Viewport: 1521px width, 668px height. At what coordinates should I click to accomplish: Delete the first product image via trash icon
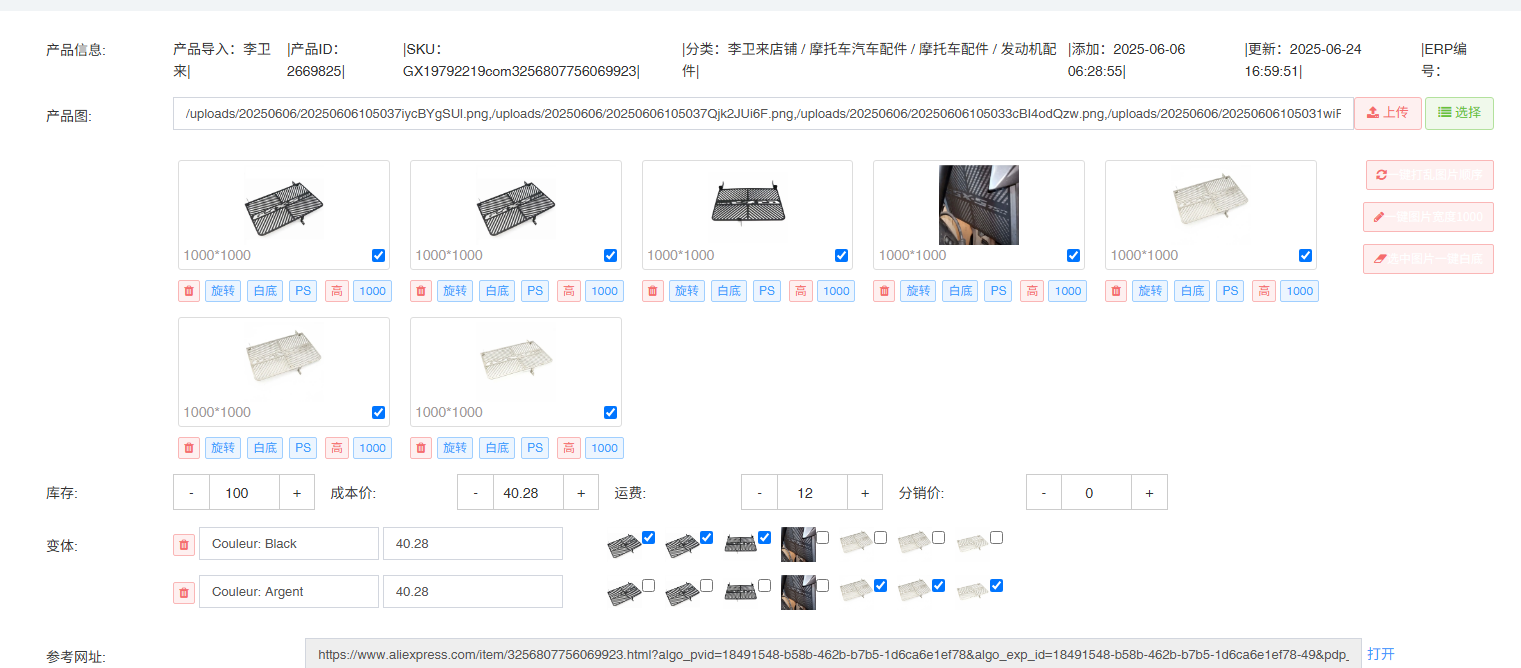189,291
